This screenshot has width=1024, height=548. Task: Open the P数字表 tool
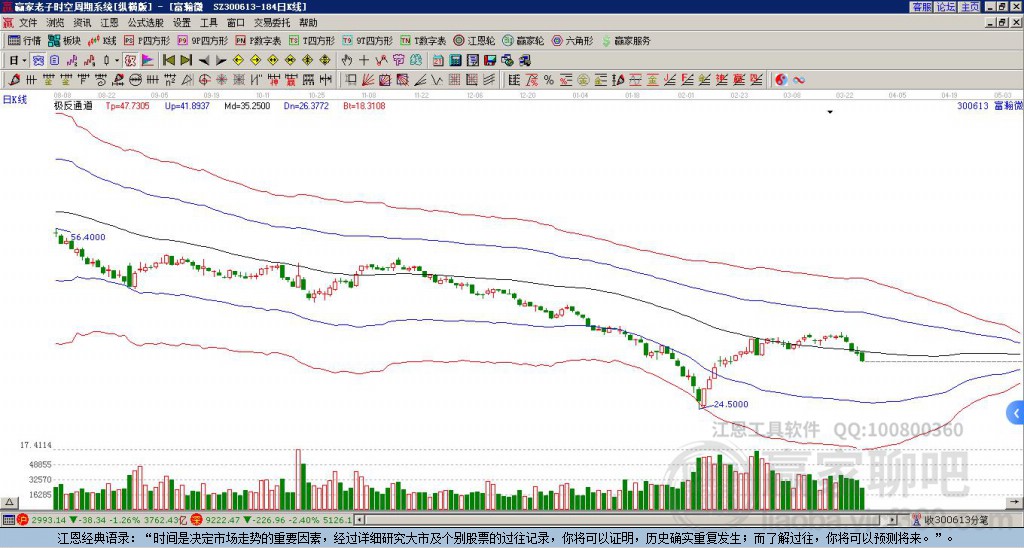pyautogui.click(x=259, y=40)
